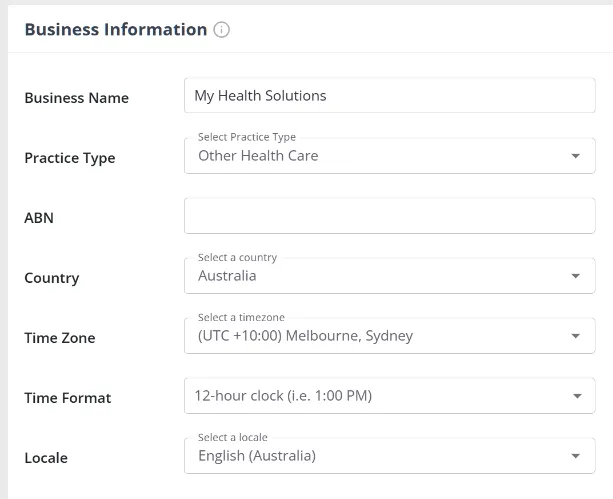Click the Country label

point(52,278)
